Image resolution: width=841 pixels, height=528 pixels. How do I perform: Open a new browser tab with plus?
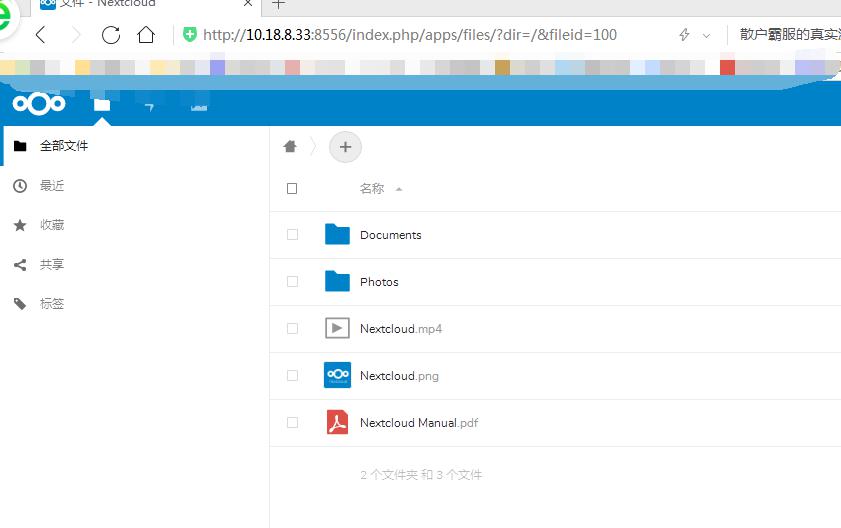[278, 4]
